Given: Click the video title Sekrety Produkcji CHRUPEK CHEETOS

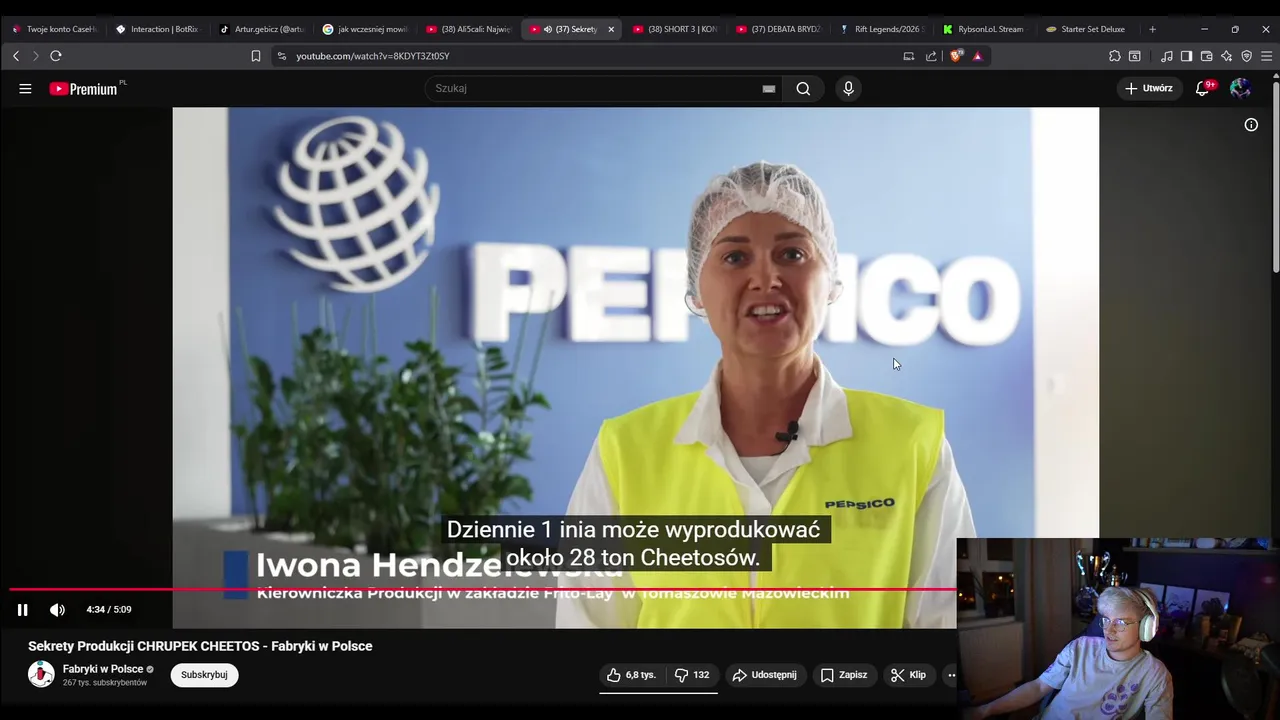Looking at the screenshot, I should (200, 646).
